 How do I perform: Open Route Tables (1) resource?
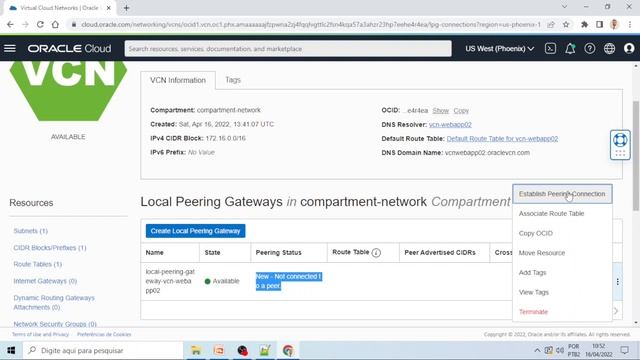tap(38, 264)
